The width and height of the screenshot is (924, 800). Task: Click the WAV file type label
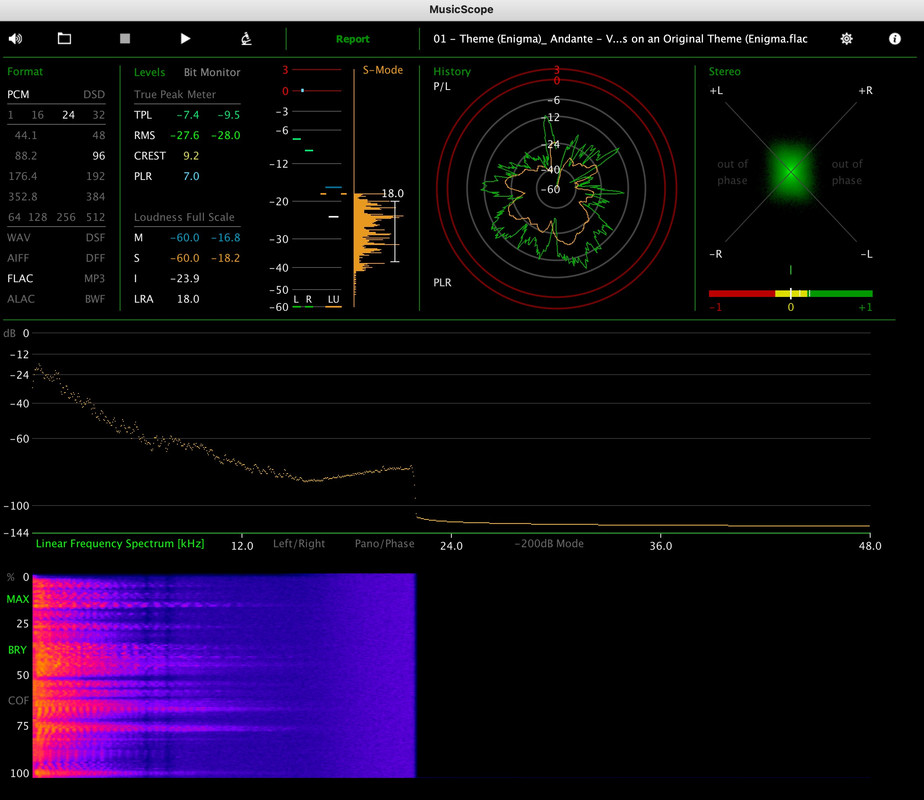tap(19, 237)
